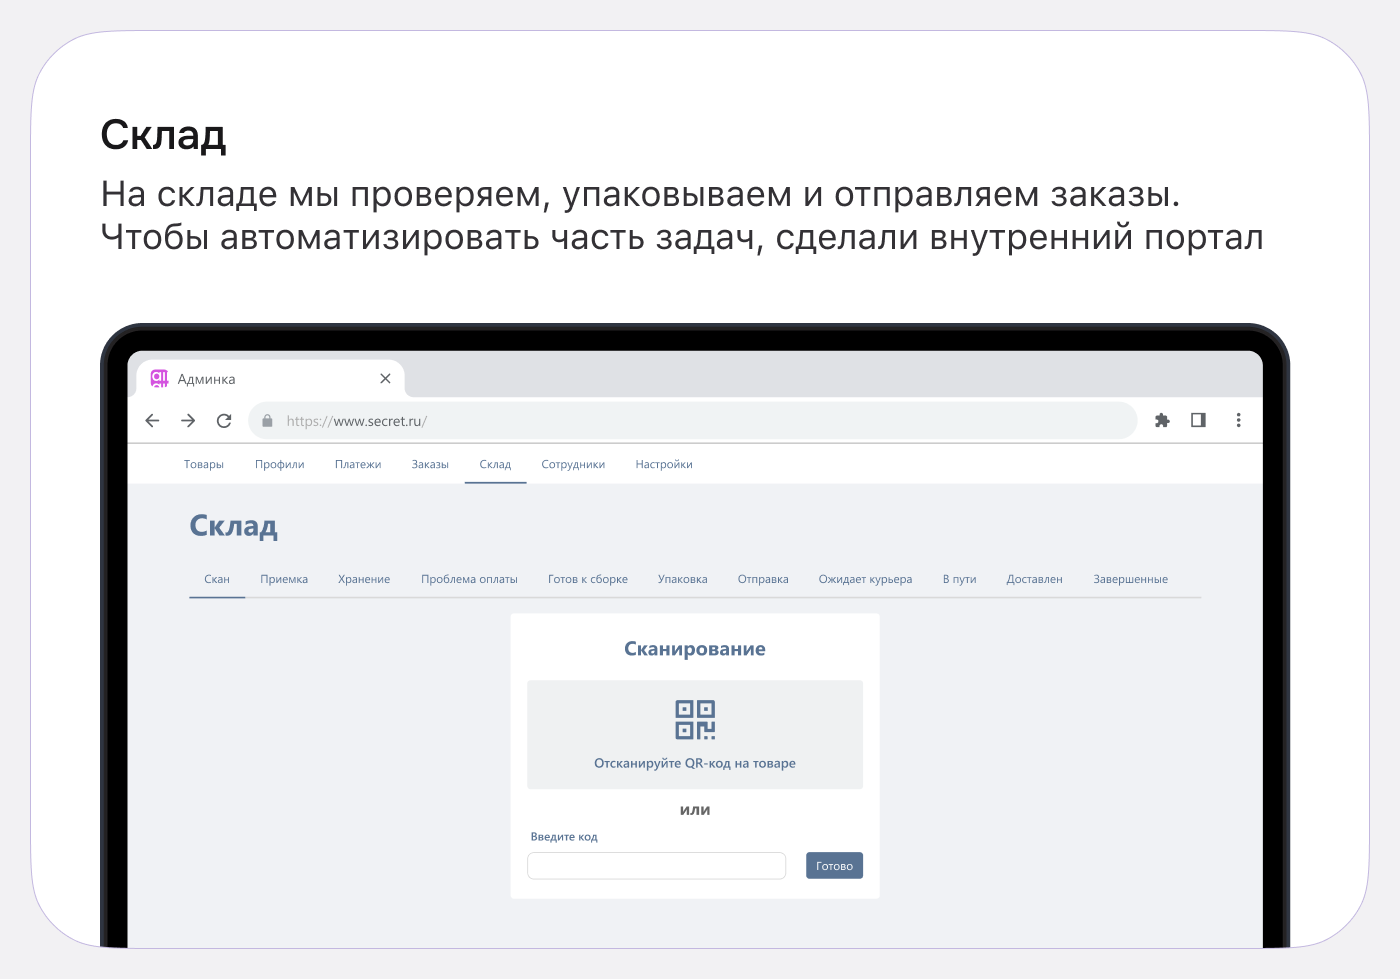The height and width of the screenshot is (979, 1400).
Task: Open the Товары menu item
Action: pos(204,465)
